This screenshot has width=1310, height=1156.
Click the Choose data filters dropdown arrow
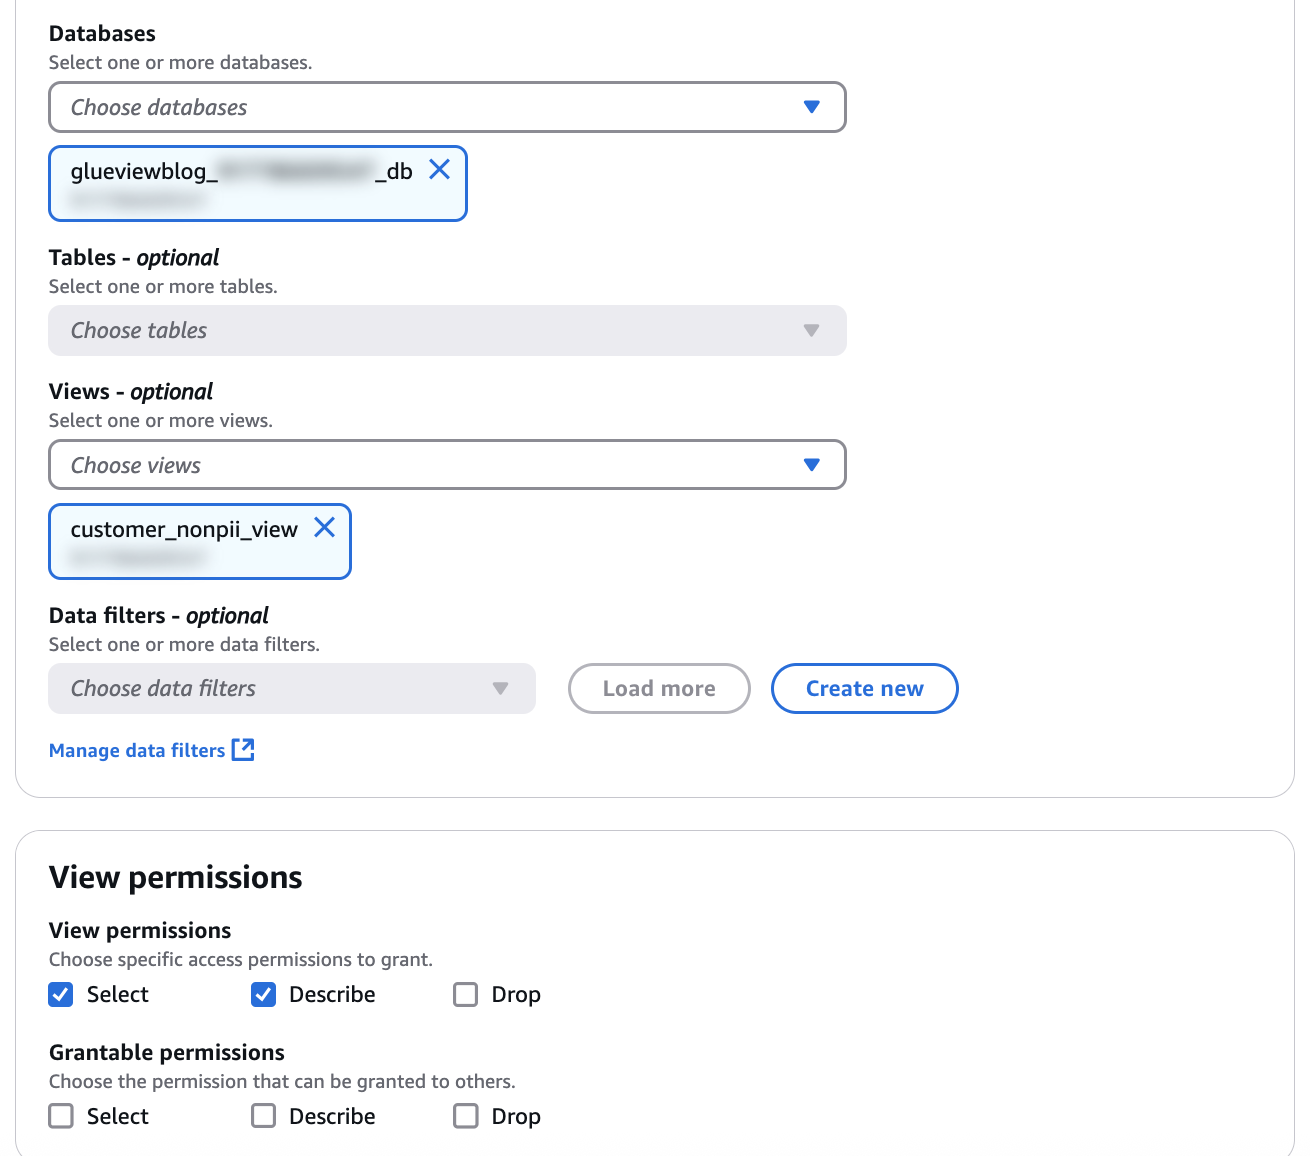click(x=501, y=689)
